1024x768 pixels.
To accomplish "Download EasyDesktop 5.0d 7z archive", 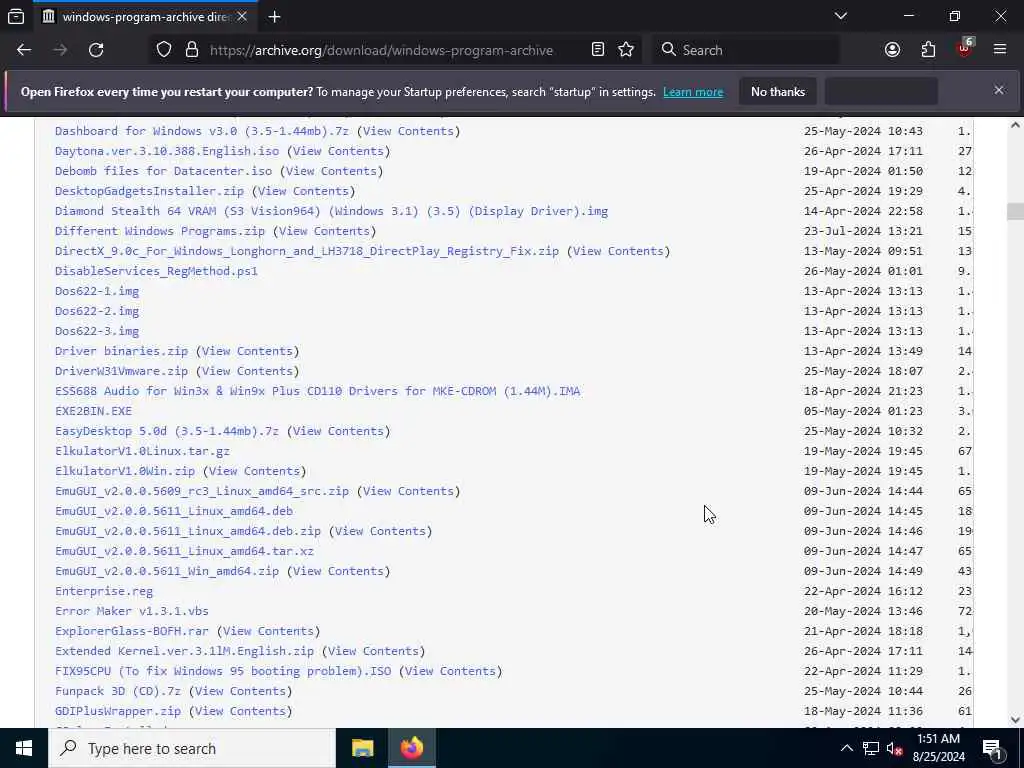I will click(x=167, y=431).
